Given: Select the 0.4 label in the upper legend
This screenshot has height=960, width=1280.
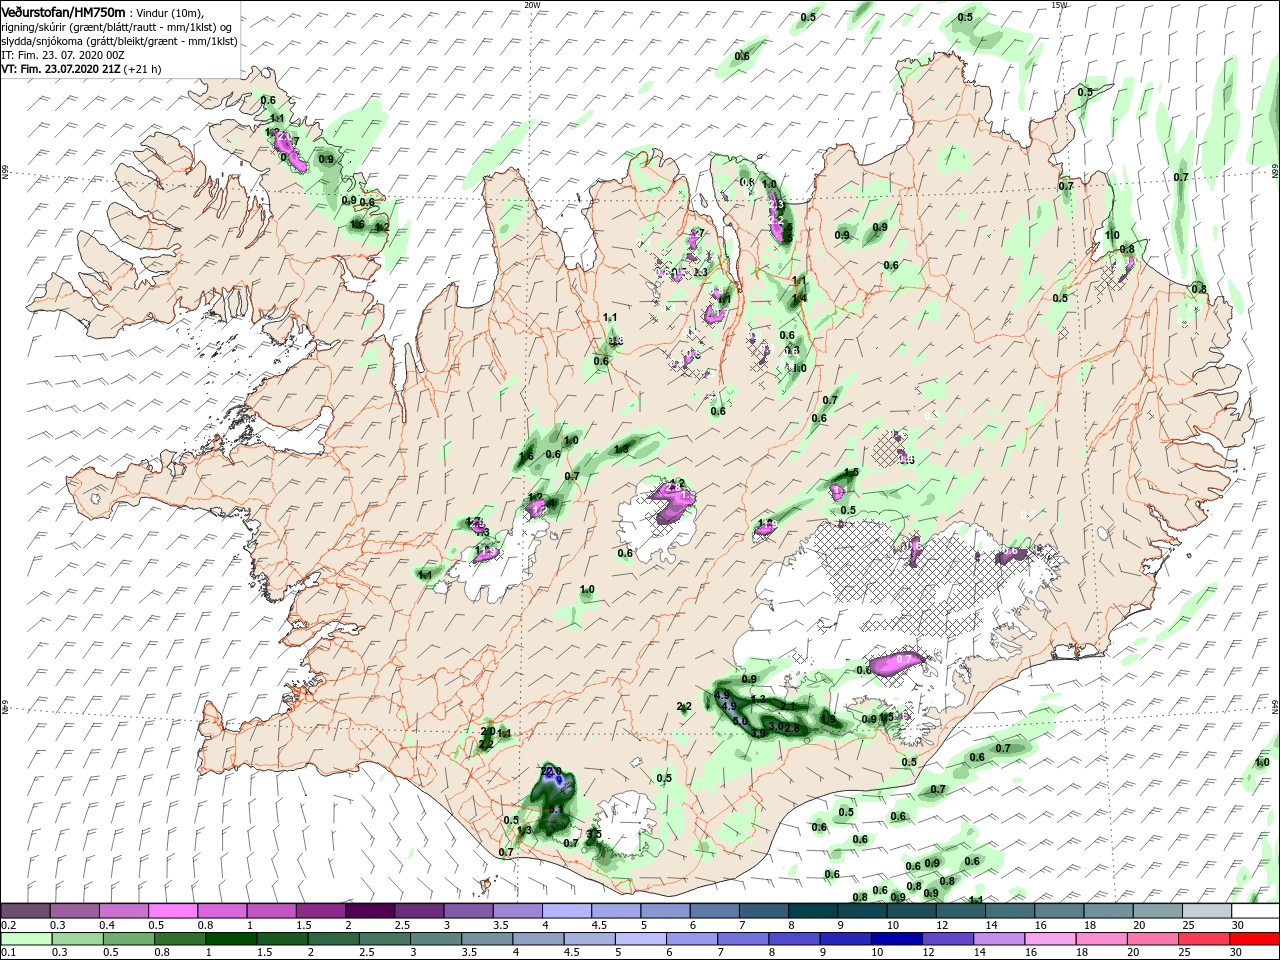Looking at the screenshot, I should coord(107,925).
